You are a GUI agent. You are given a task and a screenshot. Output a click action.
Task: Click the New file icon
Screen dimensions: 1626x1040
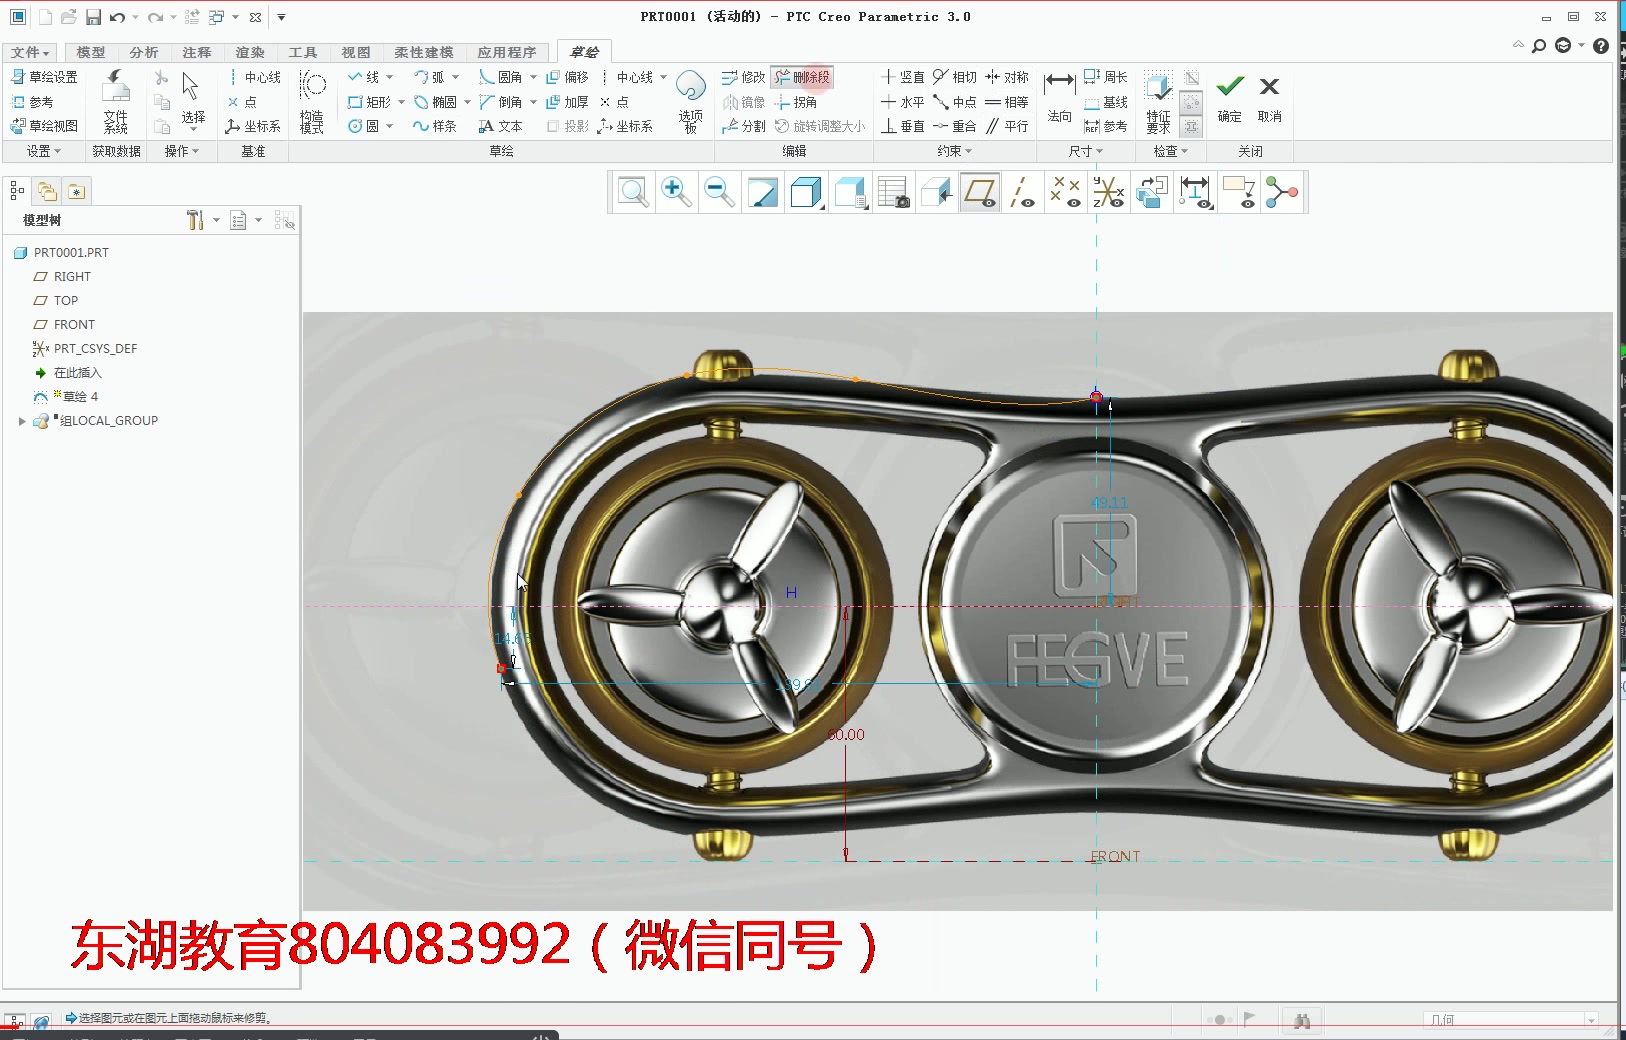(45, 17)
